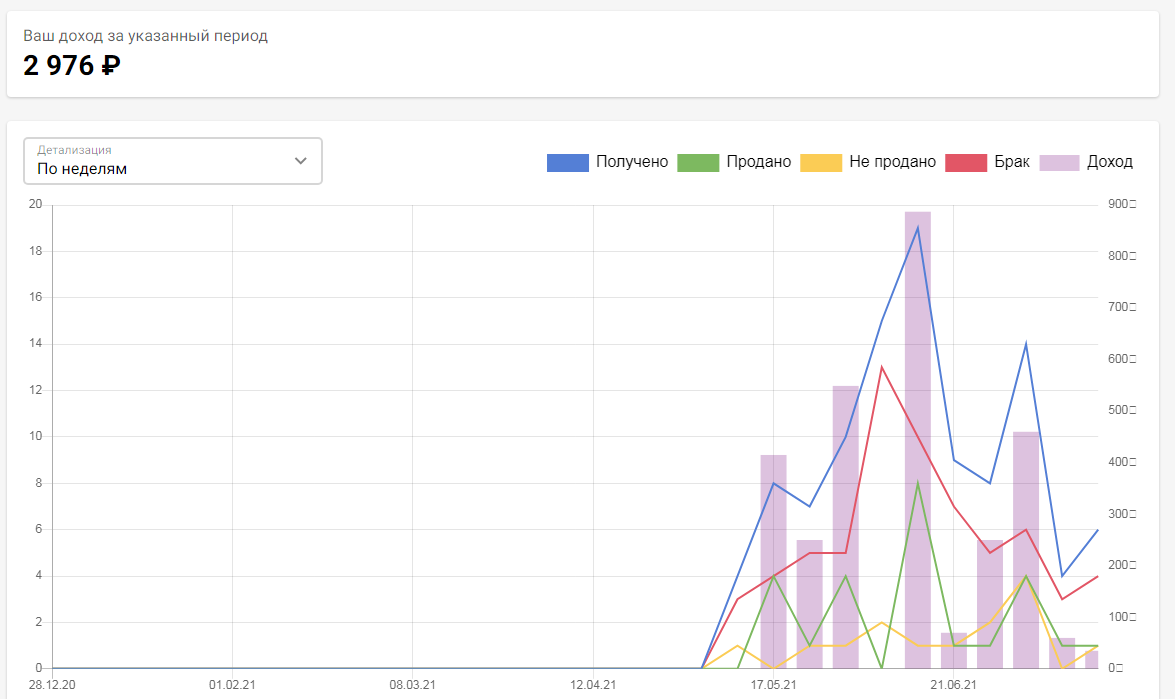1175x699 pixels.
Task: Click the chevron arrow of Детализация dropdown
Action: (x=300, y=161)
